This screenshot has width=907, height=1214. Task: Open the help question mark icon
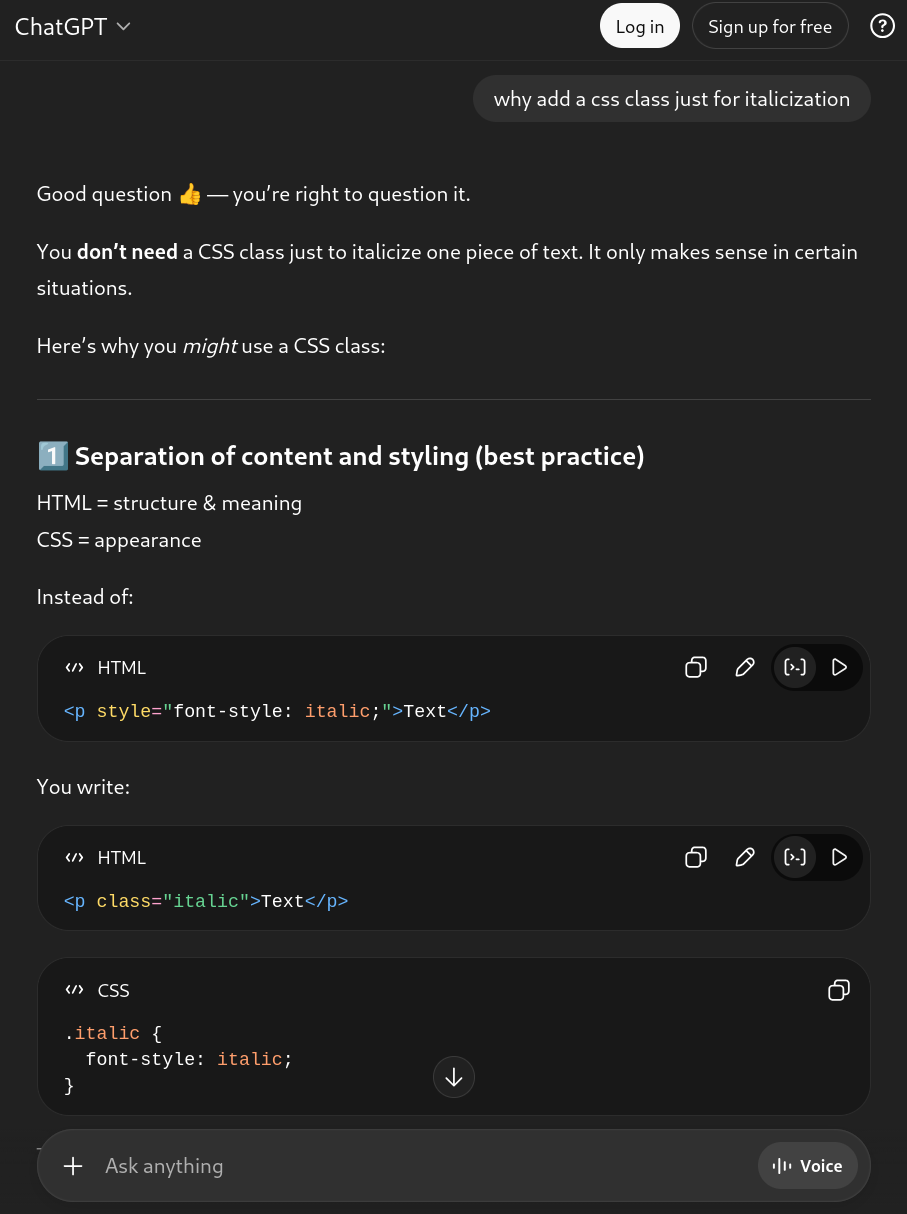882,27
